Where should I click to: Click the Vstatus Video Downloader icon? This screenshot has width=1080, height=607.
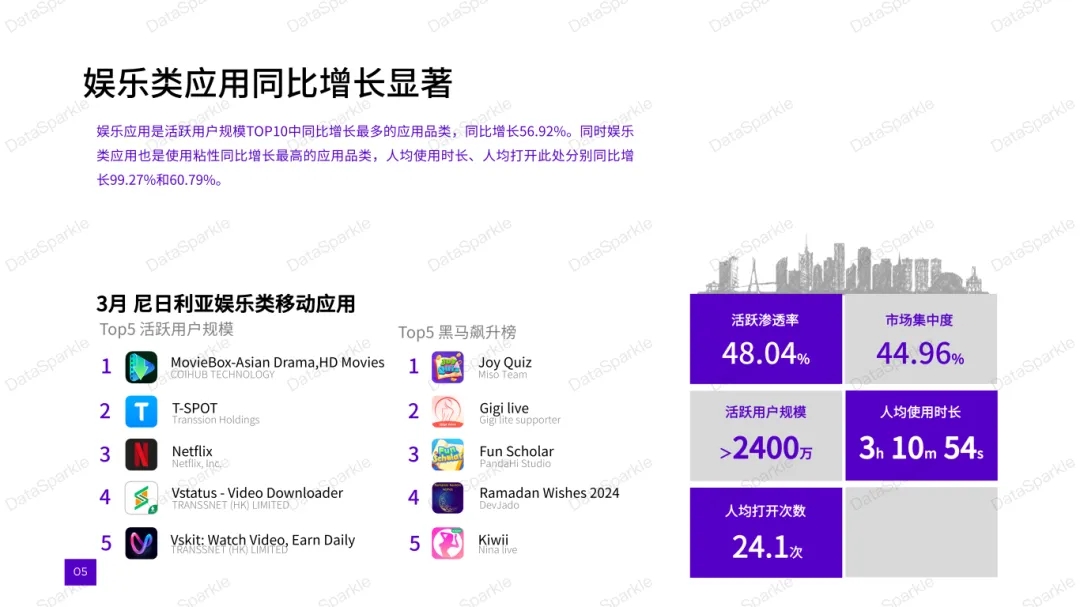[141, 498]
